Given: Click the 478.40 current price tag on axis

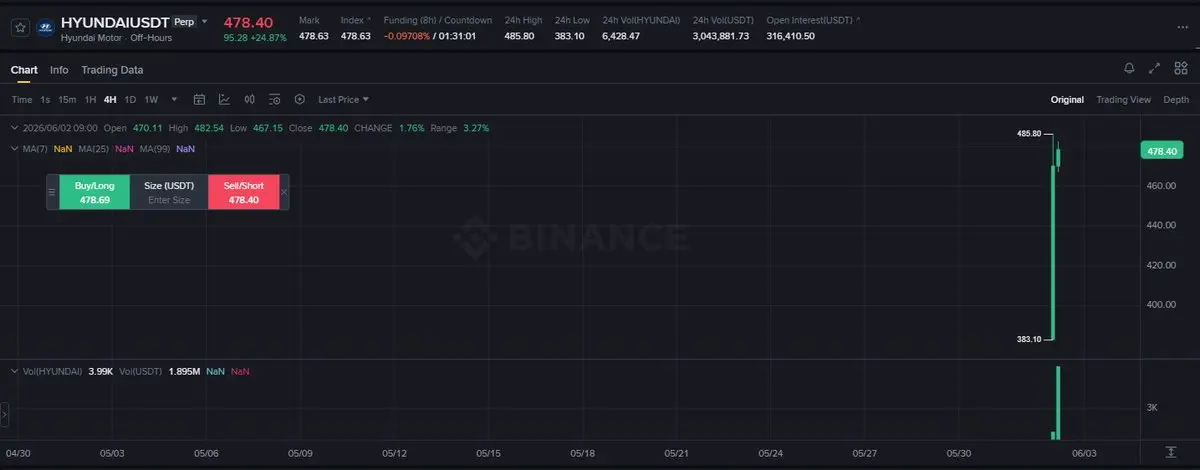Looking at the screenshot, I should (x=1161, y=151).
